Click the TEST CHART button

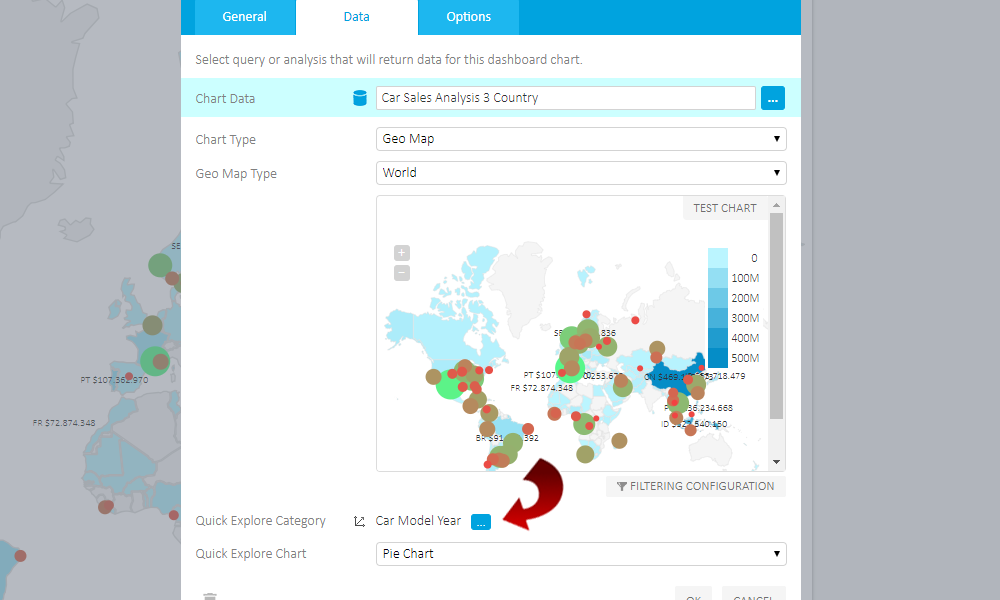tap(725, 207)
